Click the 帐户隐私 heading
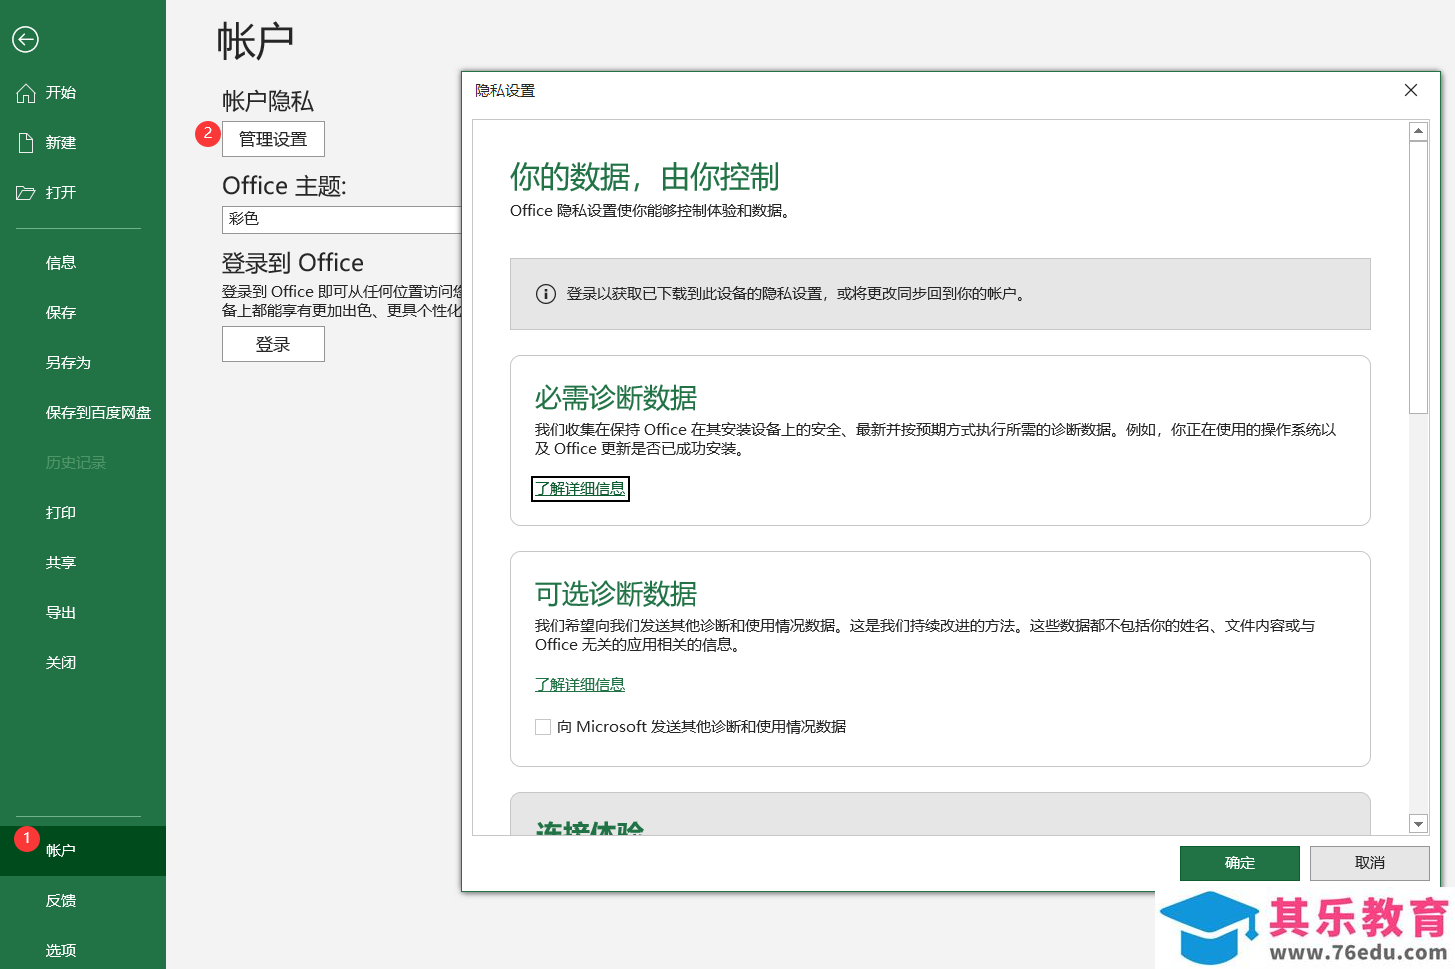Screen dimensions: 1455x969 click(x=268, y=101)
